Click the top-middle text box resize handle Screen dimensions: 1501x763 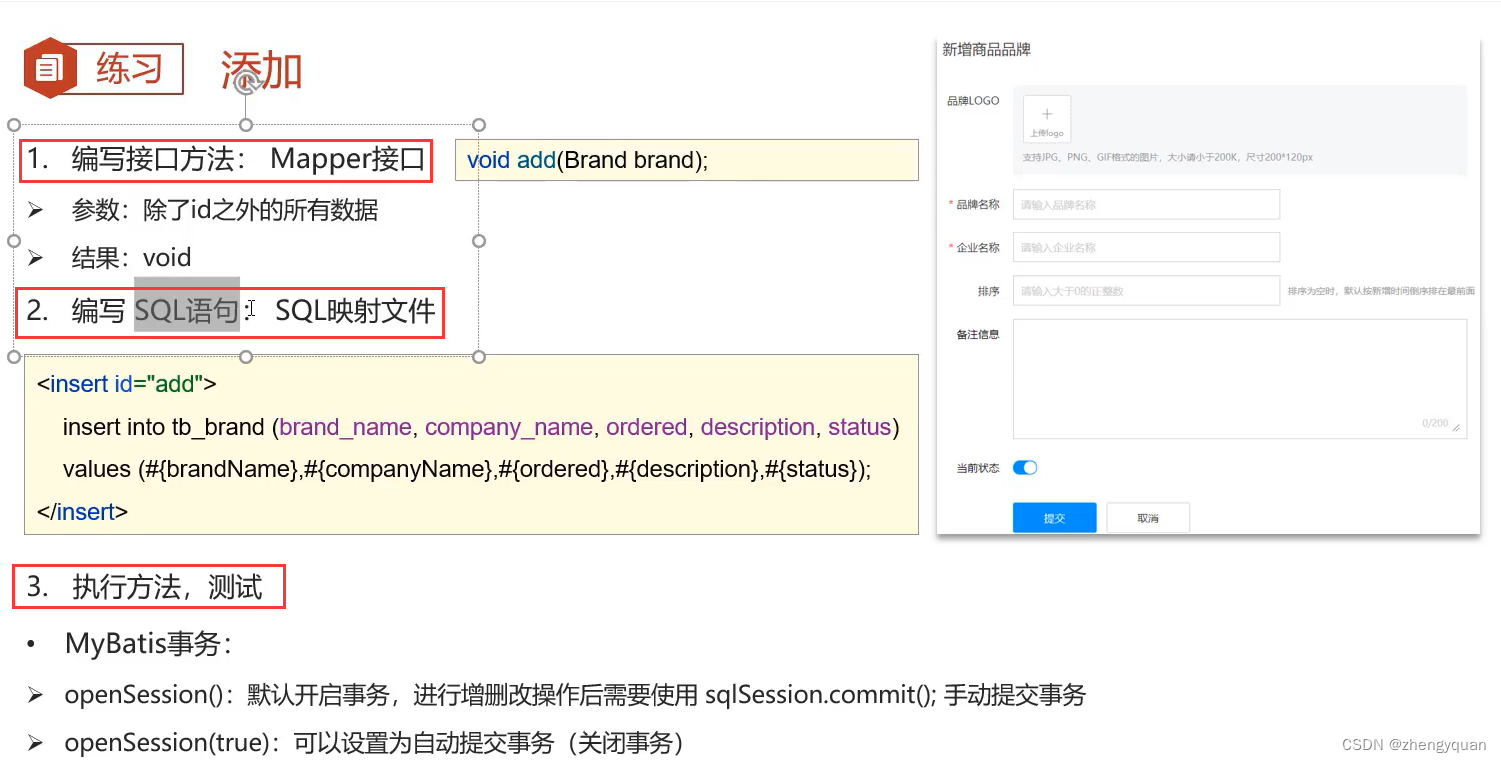(x=246, y=125)
